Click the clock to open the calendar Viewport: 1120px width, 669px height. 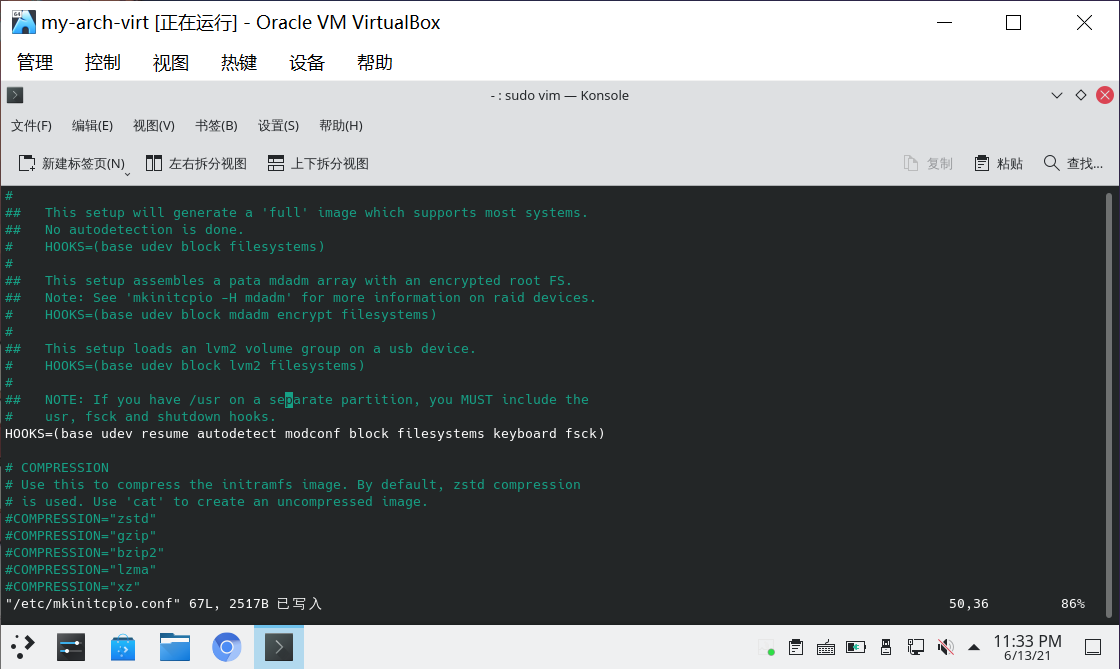(x=1028, y=647)
